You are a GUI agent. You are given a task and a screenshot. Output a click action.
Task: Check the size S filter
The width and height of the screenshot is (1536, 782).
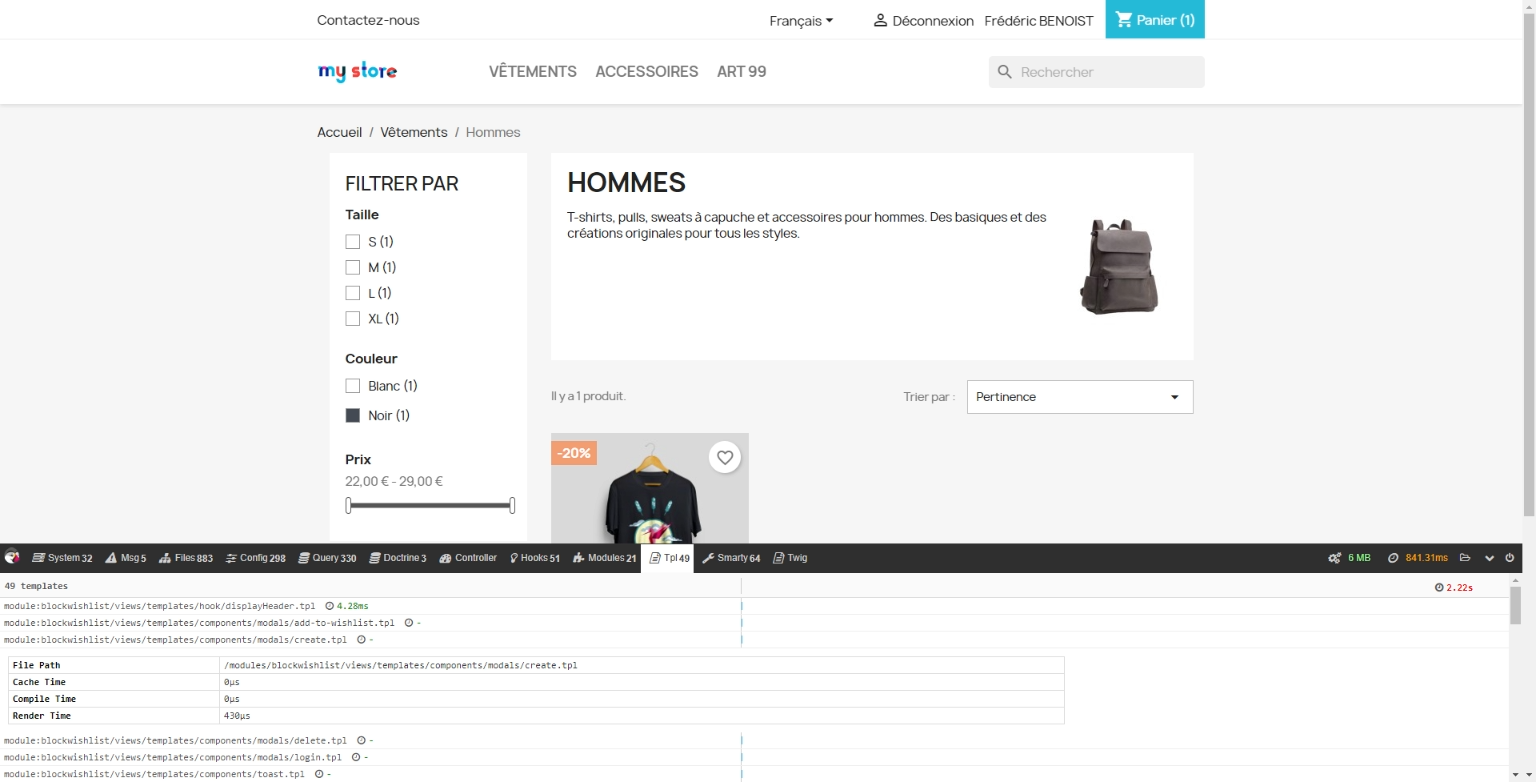click(x=352, y=242)
